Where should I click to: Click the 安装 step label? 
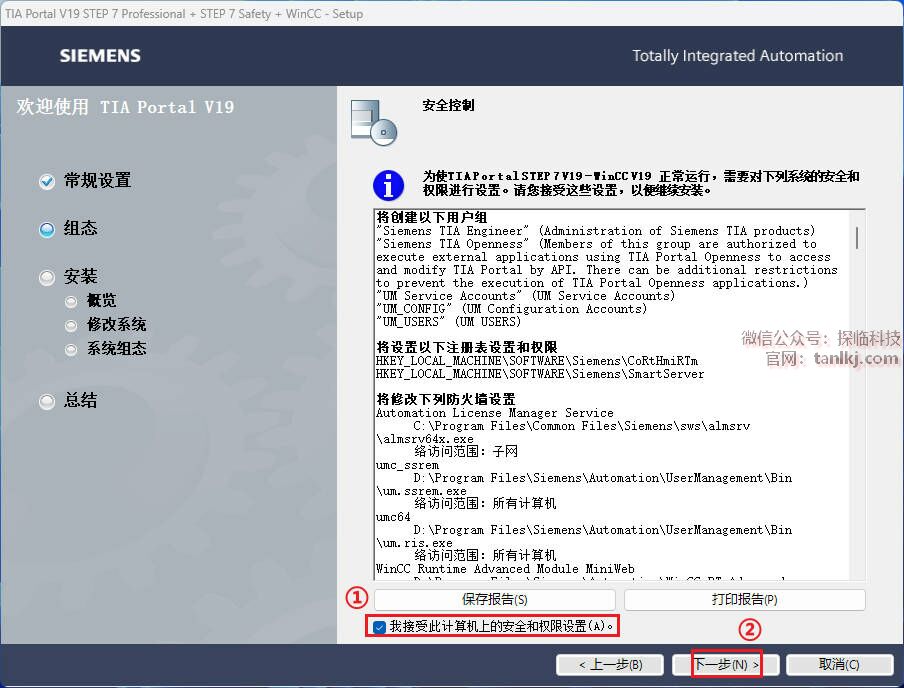point(81,276)
